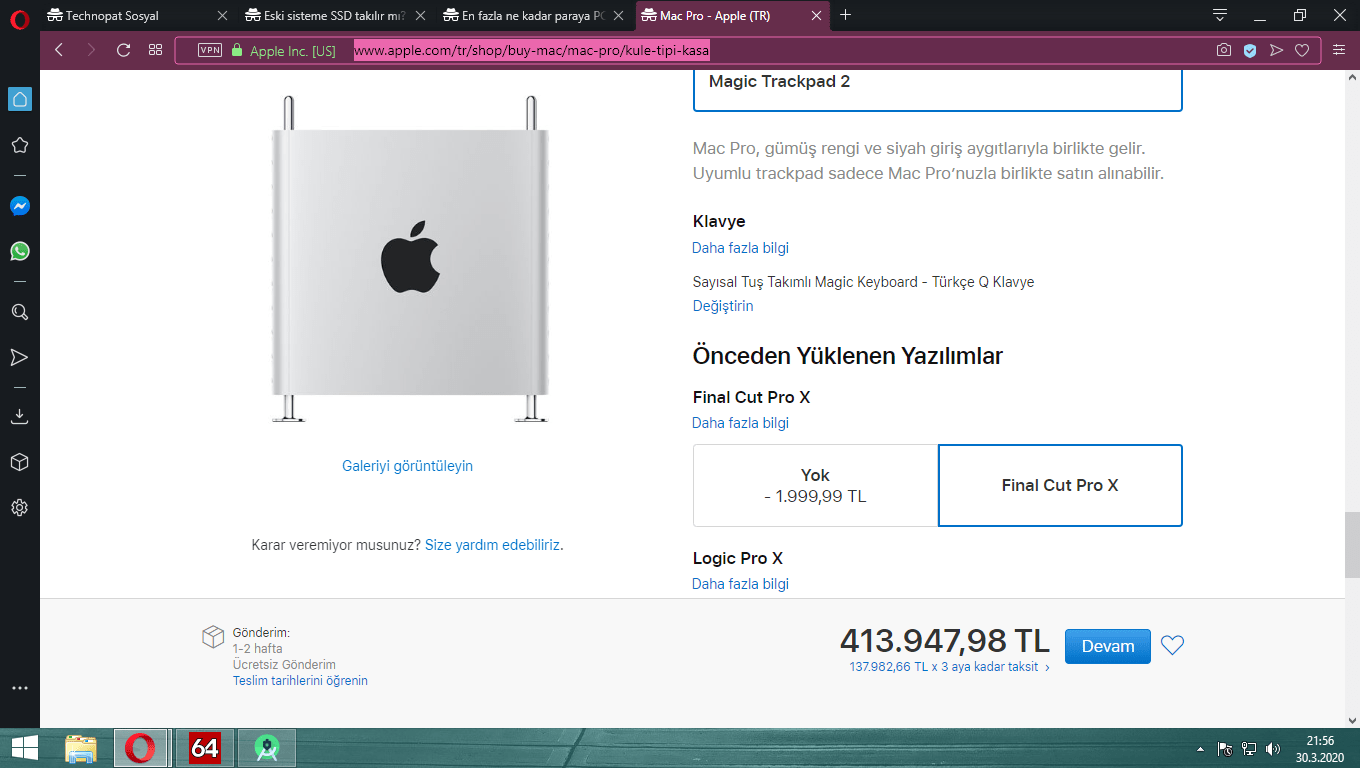This screenshot has height=768, width=1360.
Task: Open Extensions cube in the sidebar
Action: (x=19, y=462)
